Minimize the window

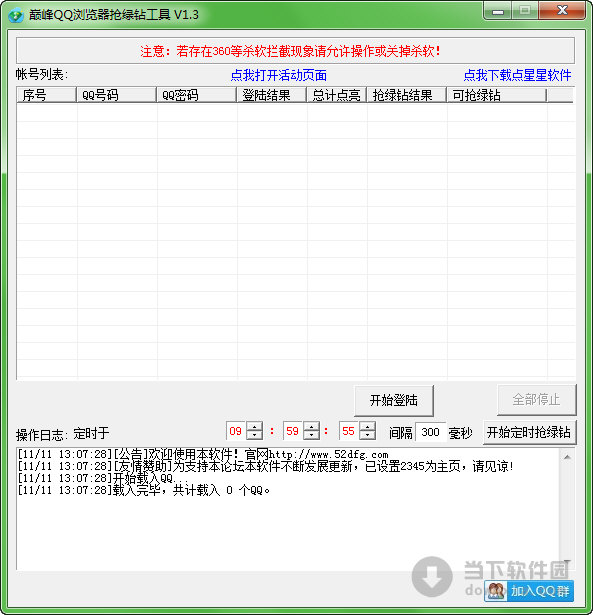498,11
